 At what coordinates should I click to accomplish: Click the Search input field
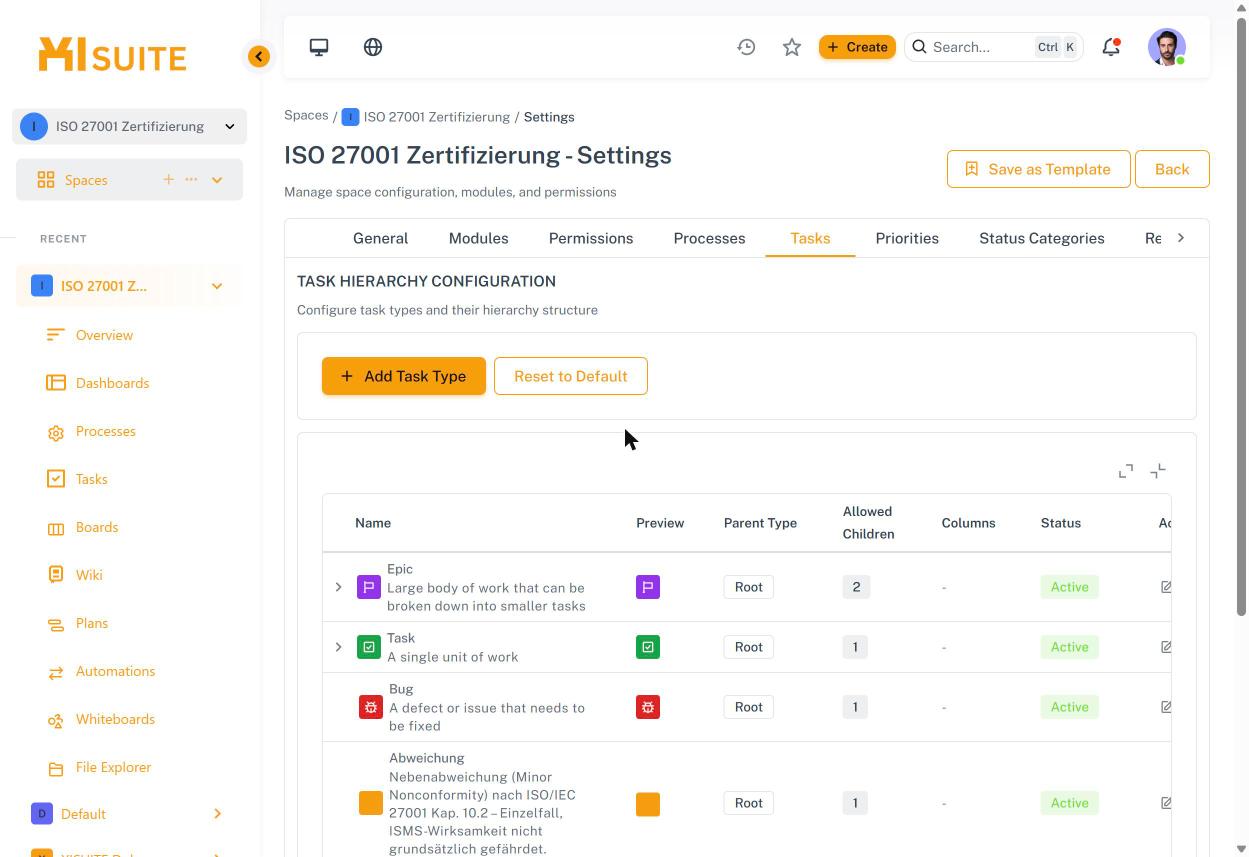[994, 47]
